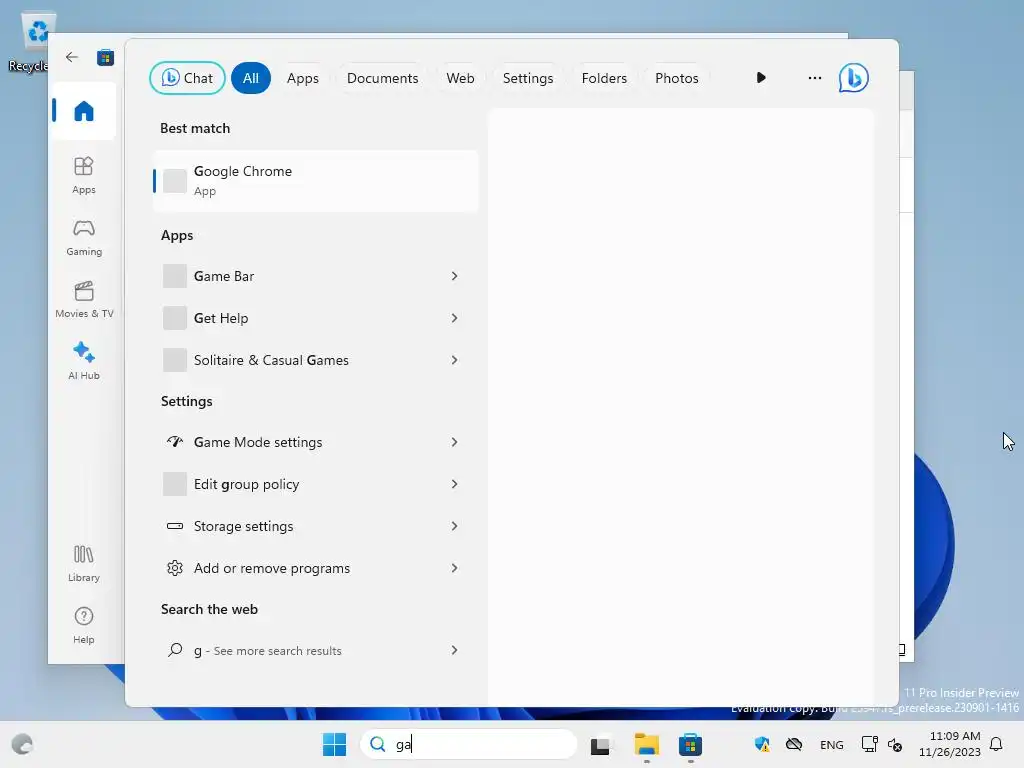1024x768 pixels.
Task: Open Windows Security tray icon
Action: [x=761, y=744]
